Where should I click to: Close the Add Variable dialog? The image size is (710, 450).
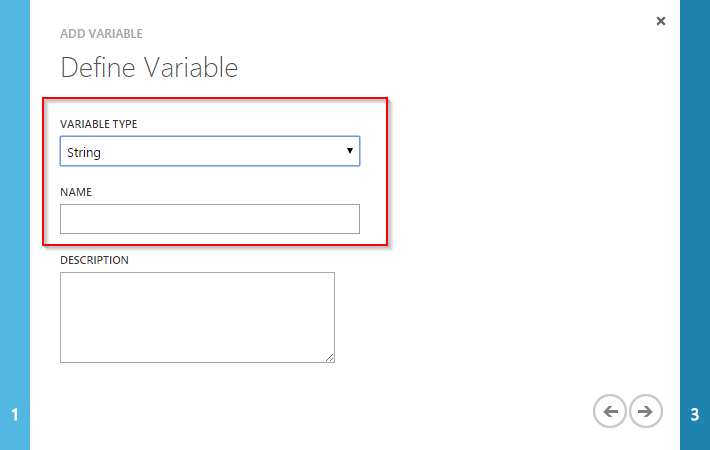661,20
